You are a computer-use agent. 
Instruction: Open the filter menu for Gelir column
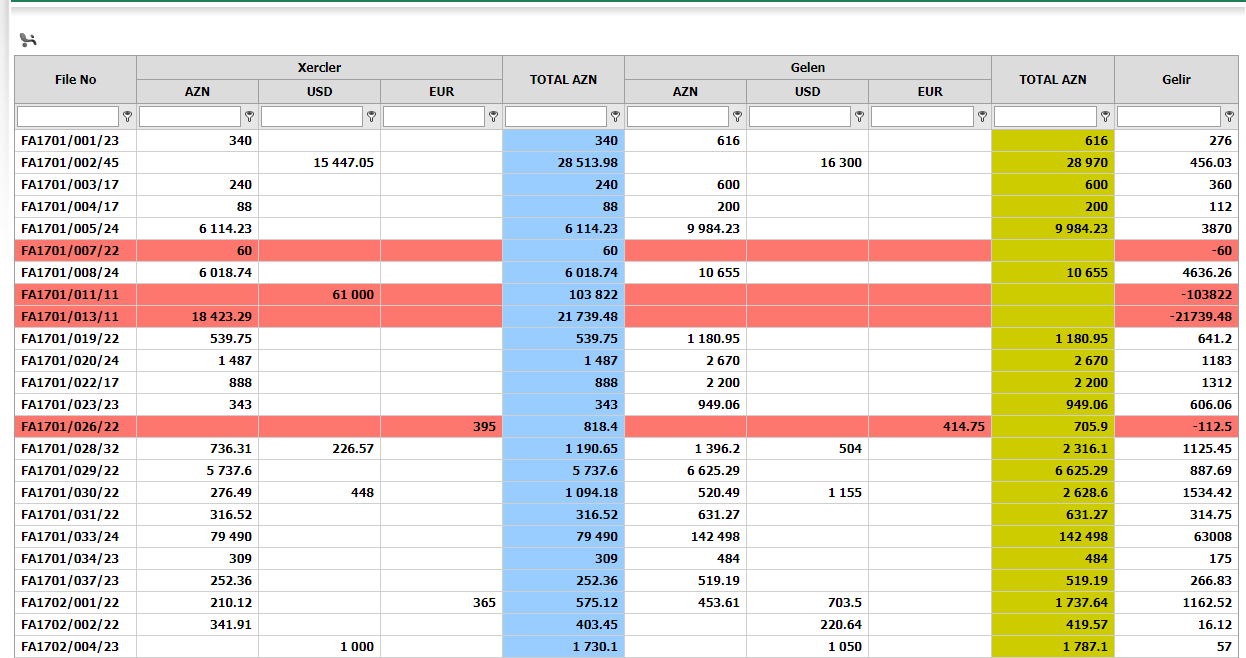(x=1229, y=117)
